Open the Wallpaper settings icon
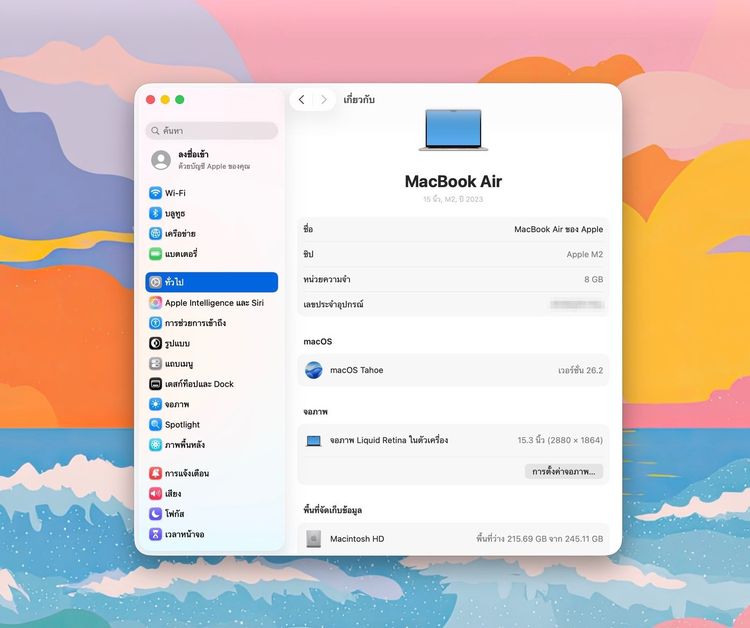750x628 pixels. [156, 445]
